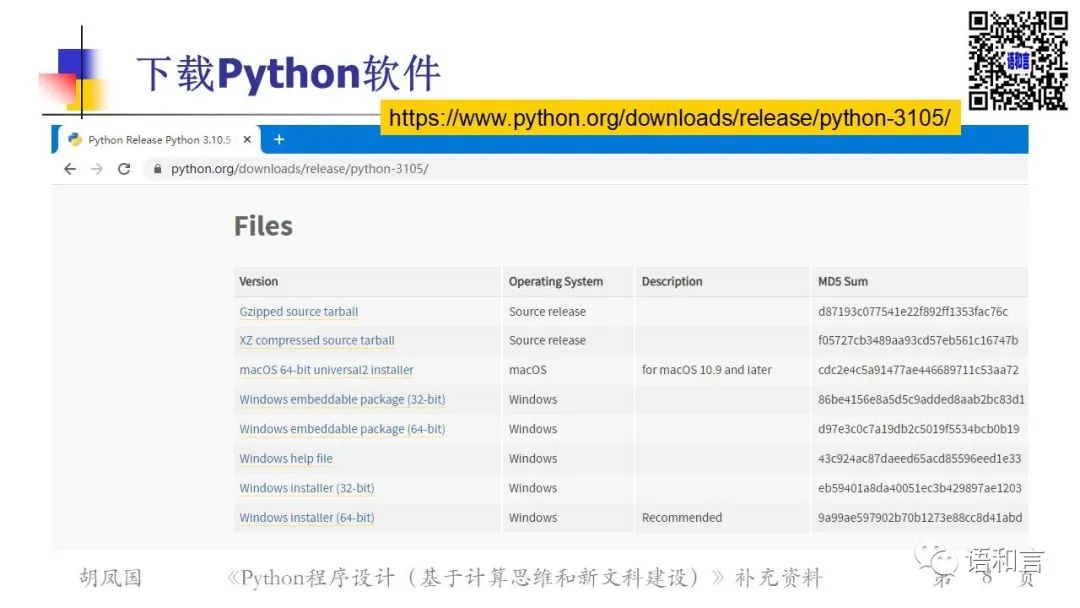This screenshot has height=608, width=1080.
Task: Reload the page with the refresh icon
Action: (x=124, y=169)
